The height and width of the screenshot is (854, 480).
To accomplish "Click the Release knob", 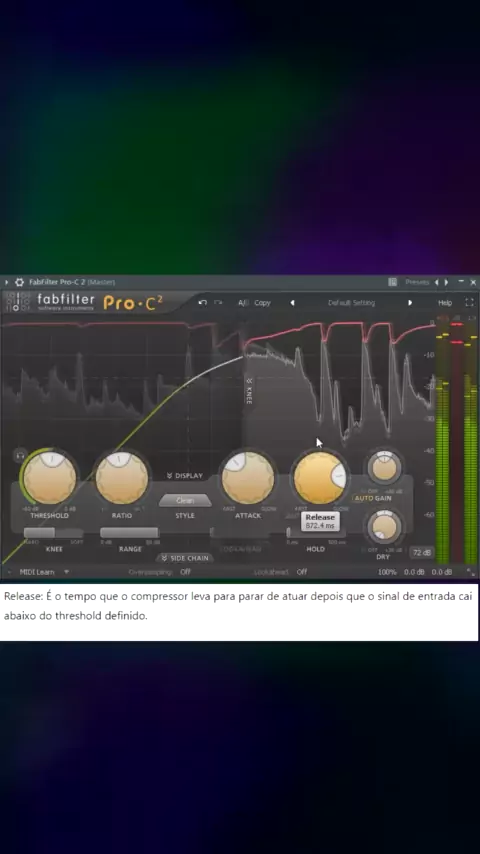I will [x=320, y=478].
